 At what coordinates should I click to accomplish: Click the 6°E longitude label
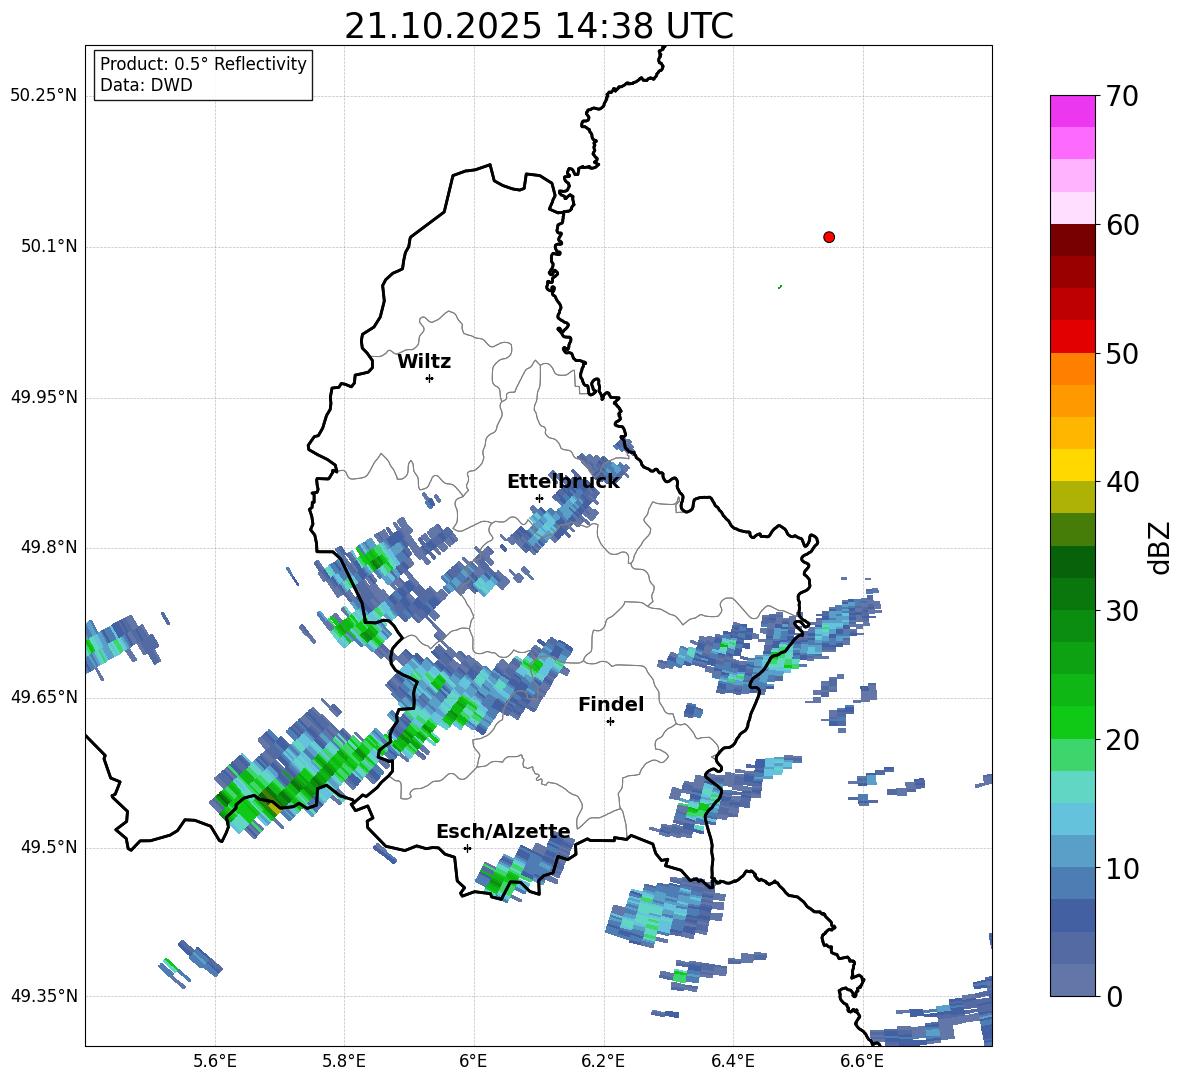[473, 1061]
